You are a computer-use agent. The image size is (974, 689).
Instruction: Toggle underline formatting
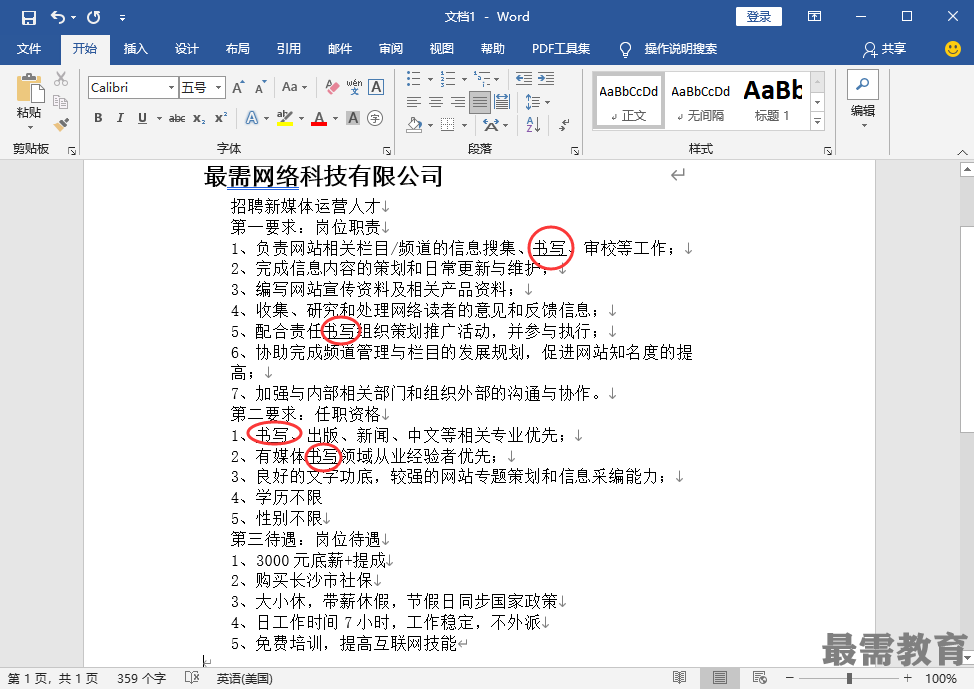pyautogui.click(x=142, y=118)
